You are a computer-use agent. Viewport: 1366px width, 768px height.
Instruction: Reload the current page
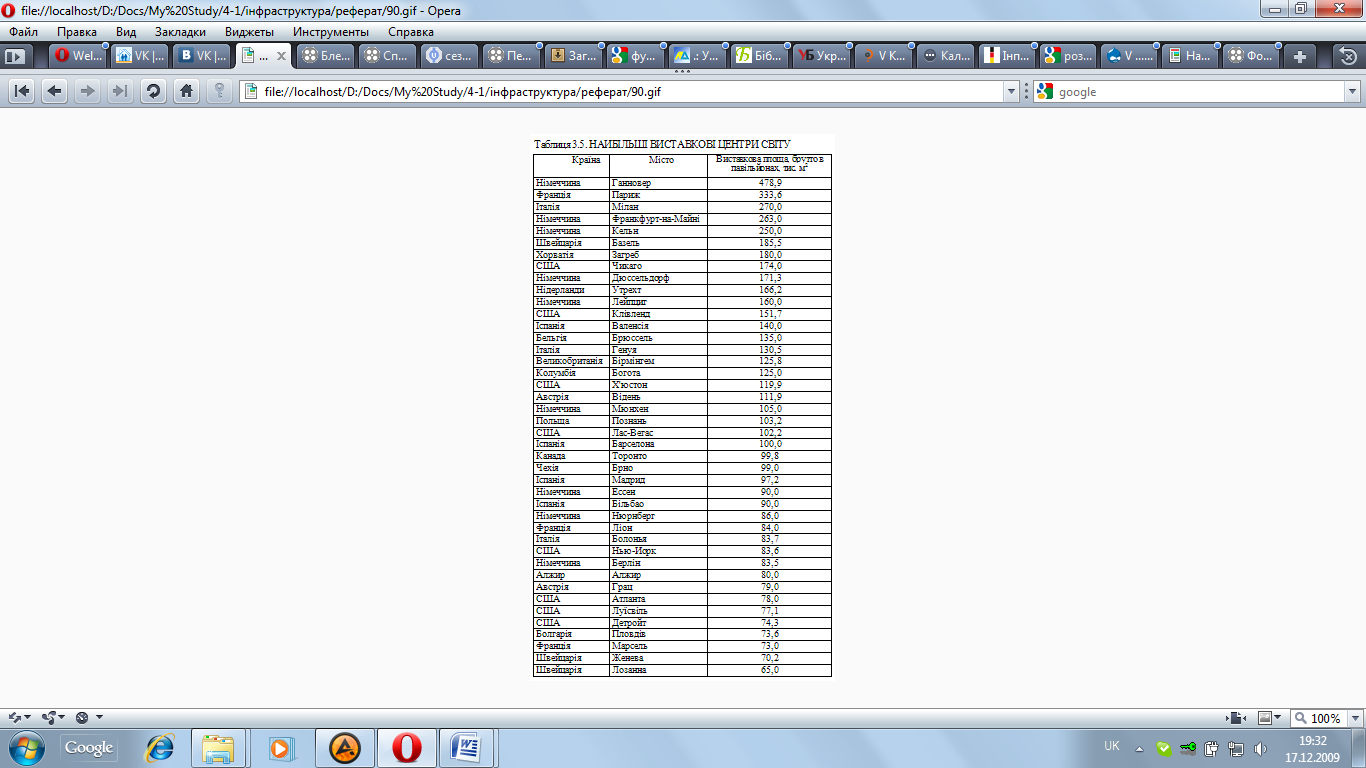(x=153, y=91)
